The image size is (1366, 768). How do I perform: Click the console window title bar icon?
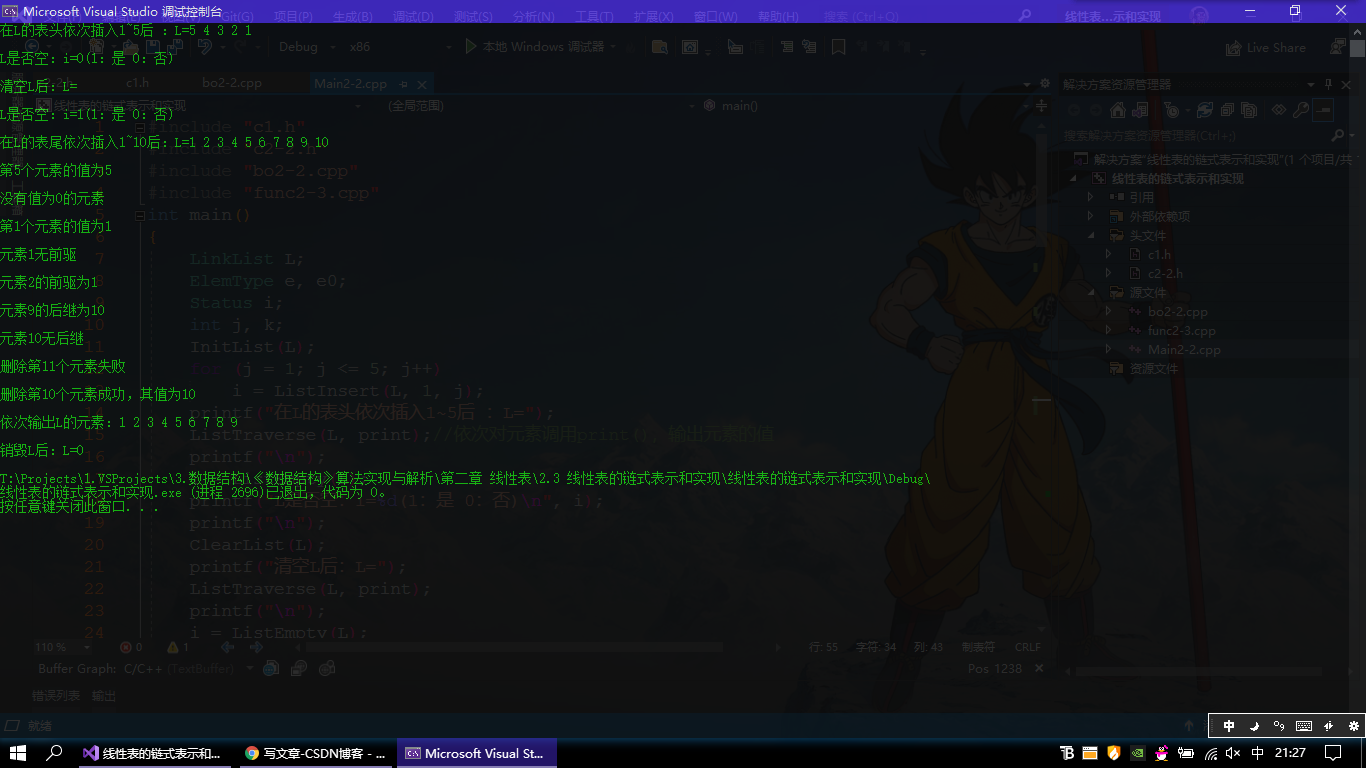(x=10, y=11)
